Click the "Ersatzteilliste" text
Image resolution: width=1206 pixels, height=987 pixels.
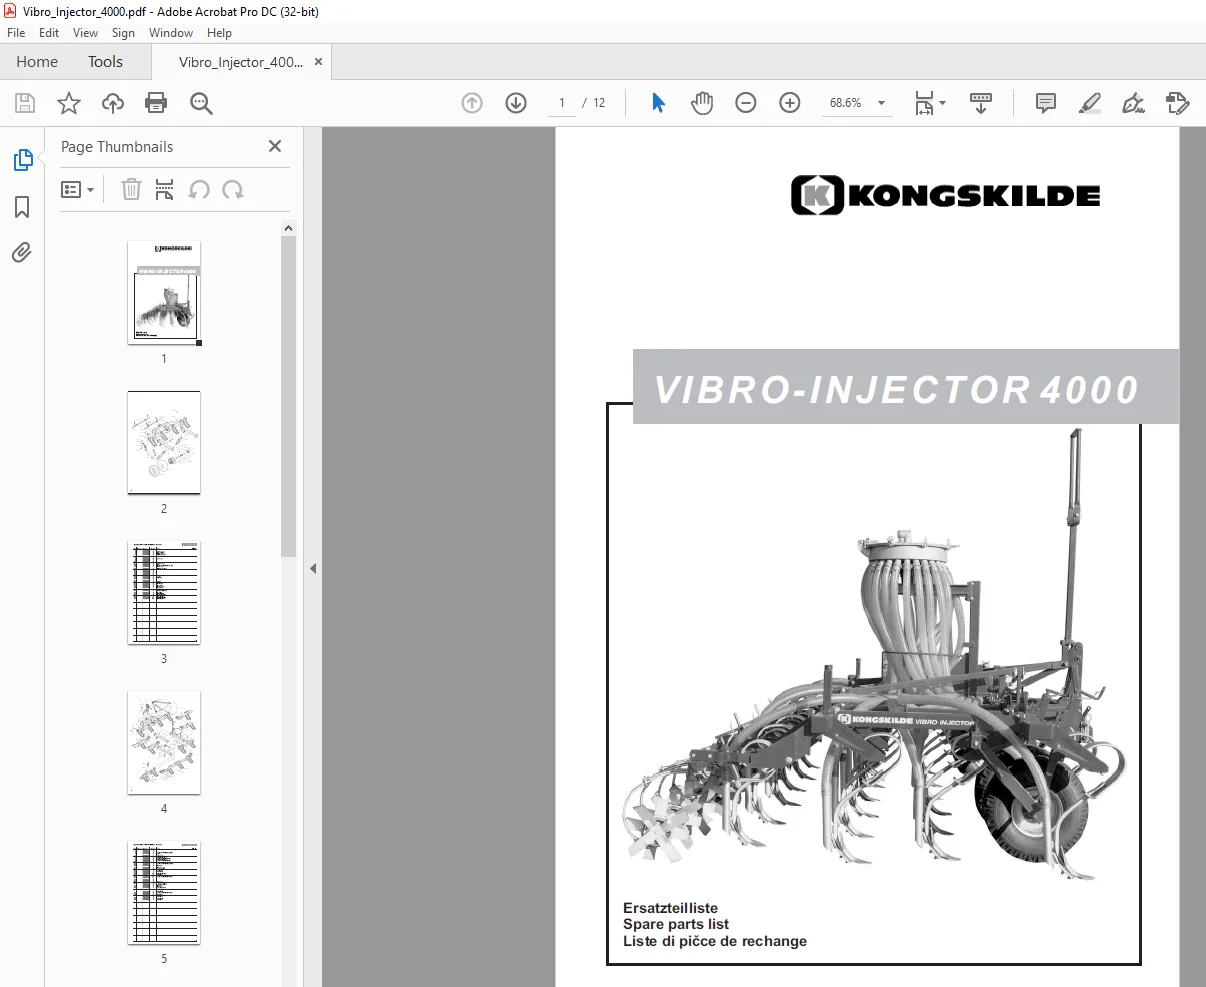(x=670, y=908)
